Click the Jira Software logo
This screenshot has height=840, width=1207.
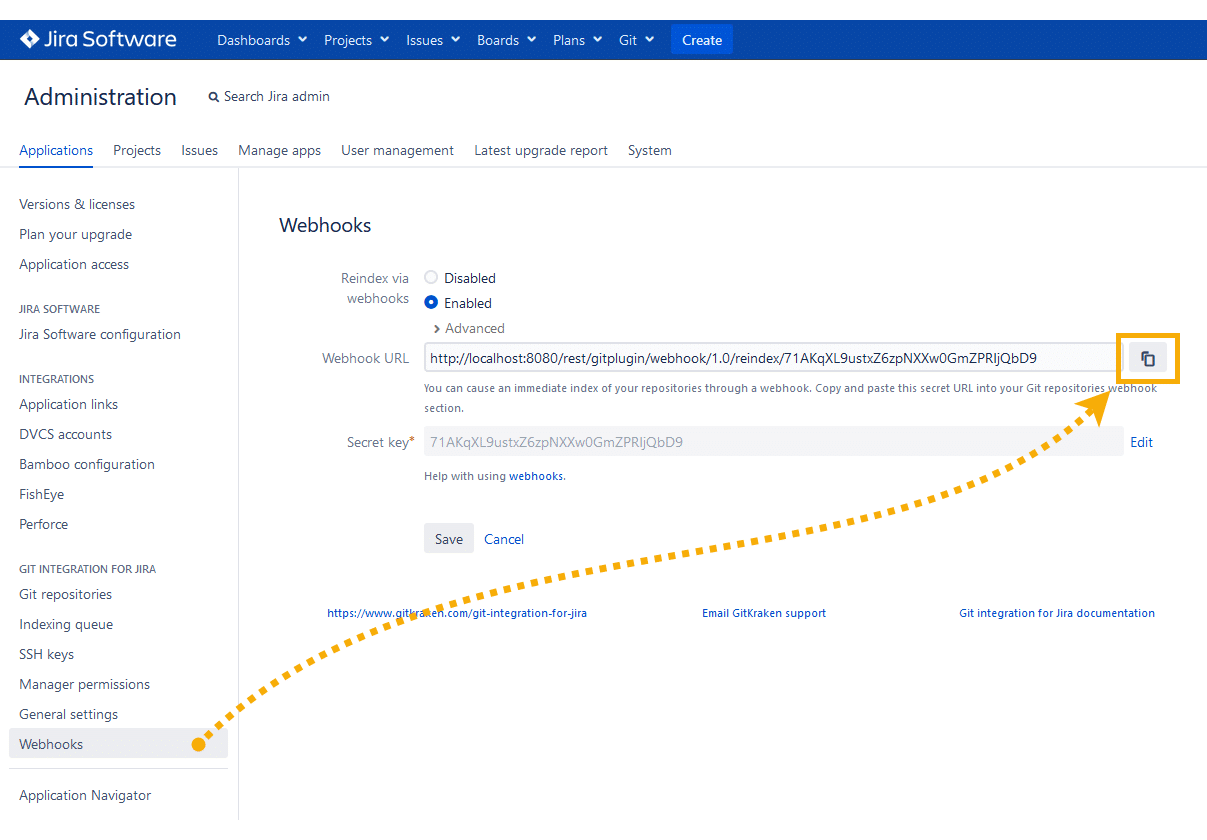coord(98,40)
